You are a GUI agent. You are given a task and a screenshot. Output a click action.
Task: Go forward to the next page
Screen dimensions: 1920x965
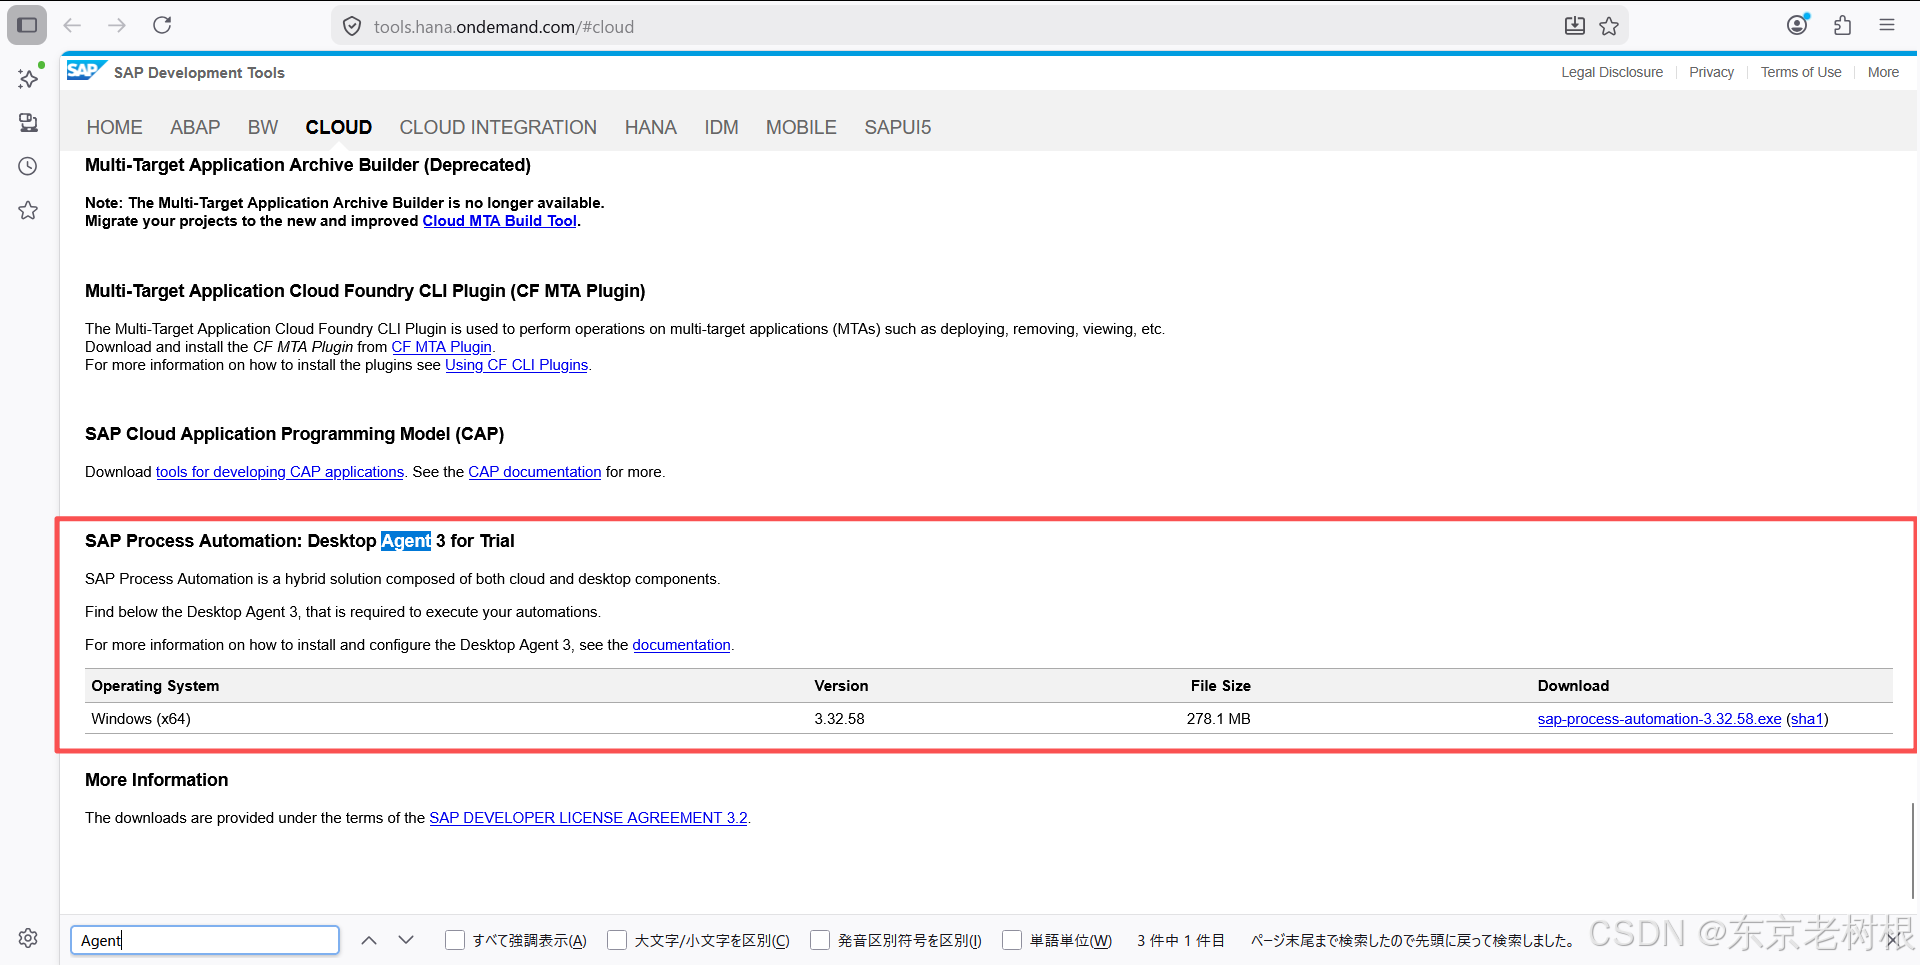[117, 25]
